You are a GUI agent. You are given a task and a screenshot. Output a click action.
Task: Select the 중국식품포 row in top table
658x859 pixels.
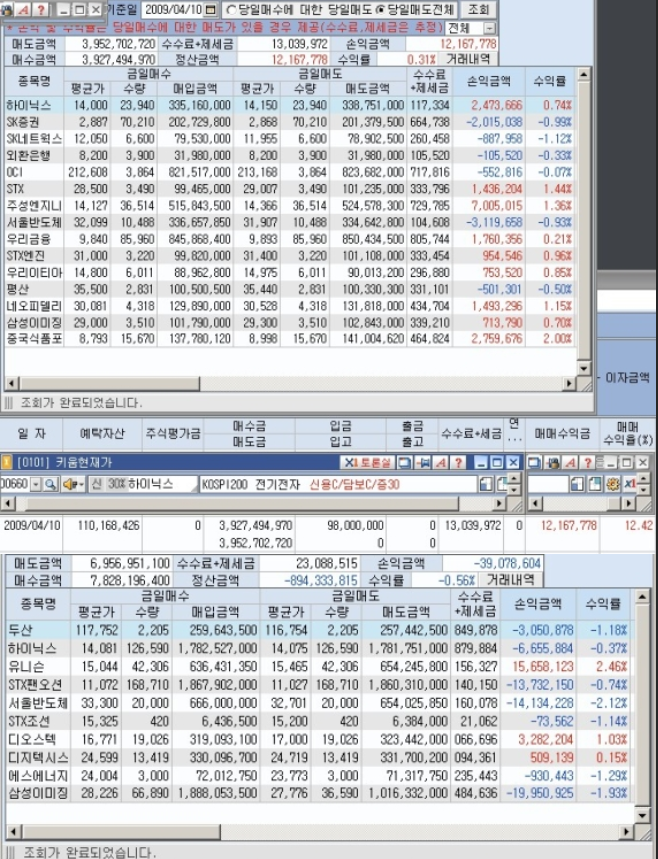pyautogui.click(x=290, y=339)
